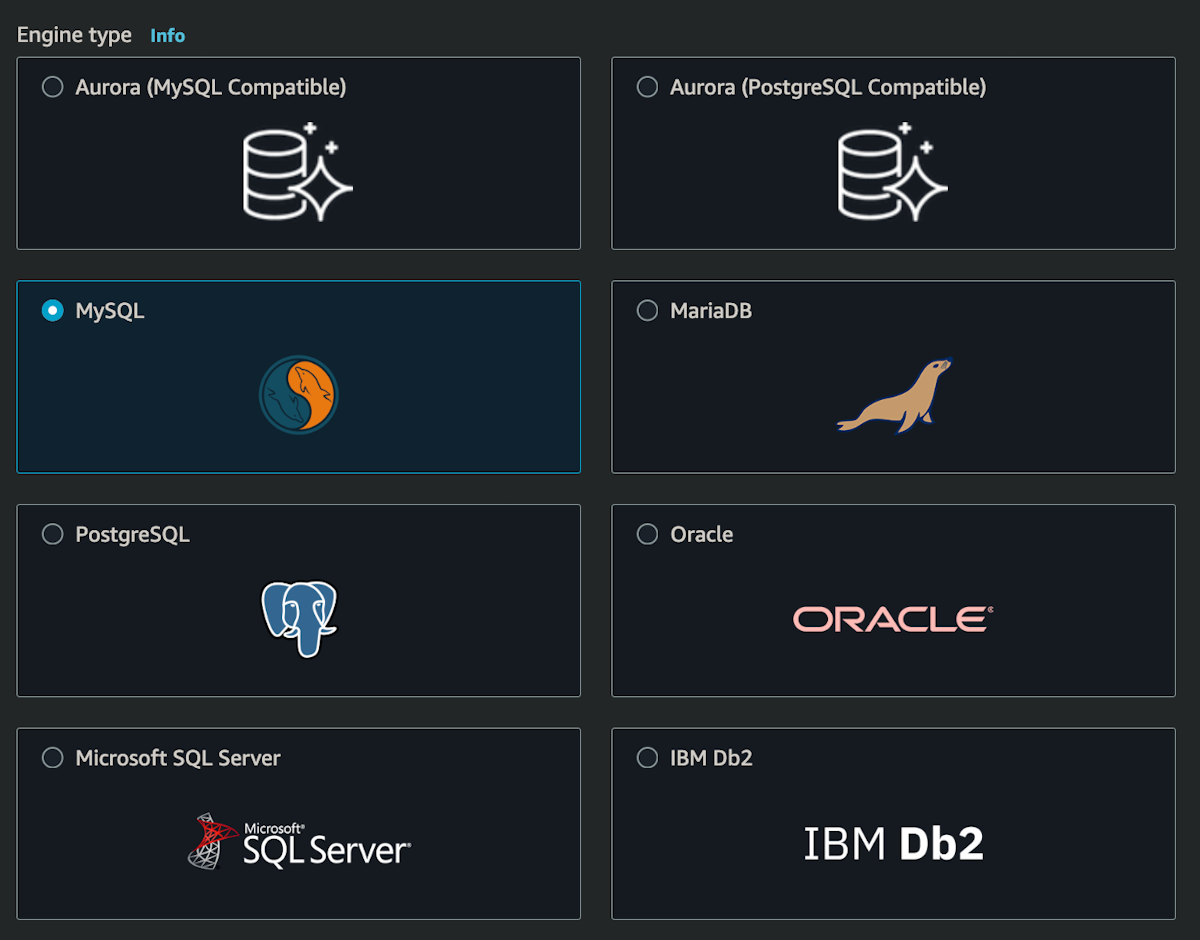Select the IBM Db2 radio button
Image resolution: width=1200 pixels, height=940 pixels.
[647, 758]
